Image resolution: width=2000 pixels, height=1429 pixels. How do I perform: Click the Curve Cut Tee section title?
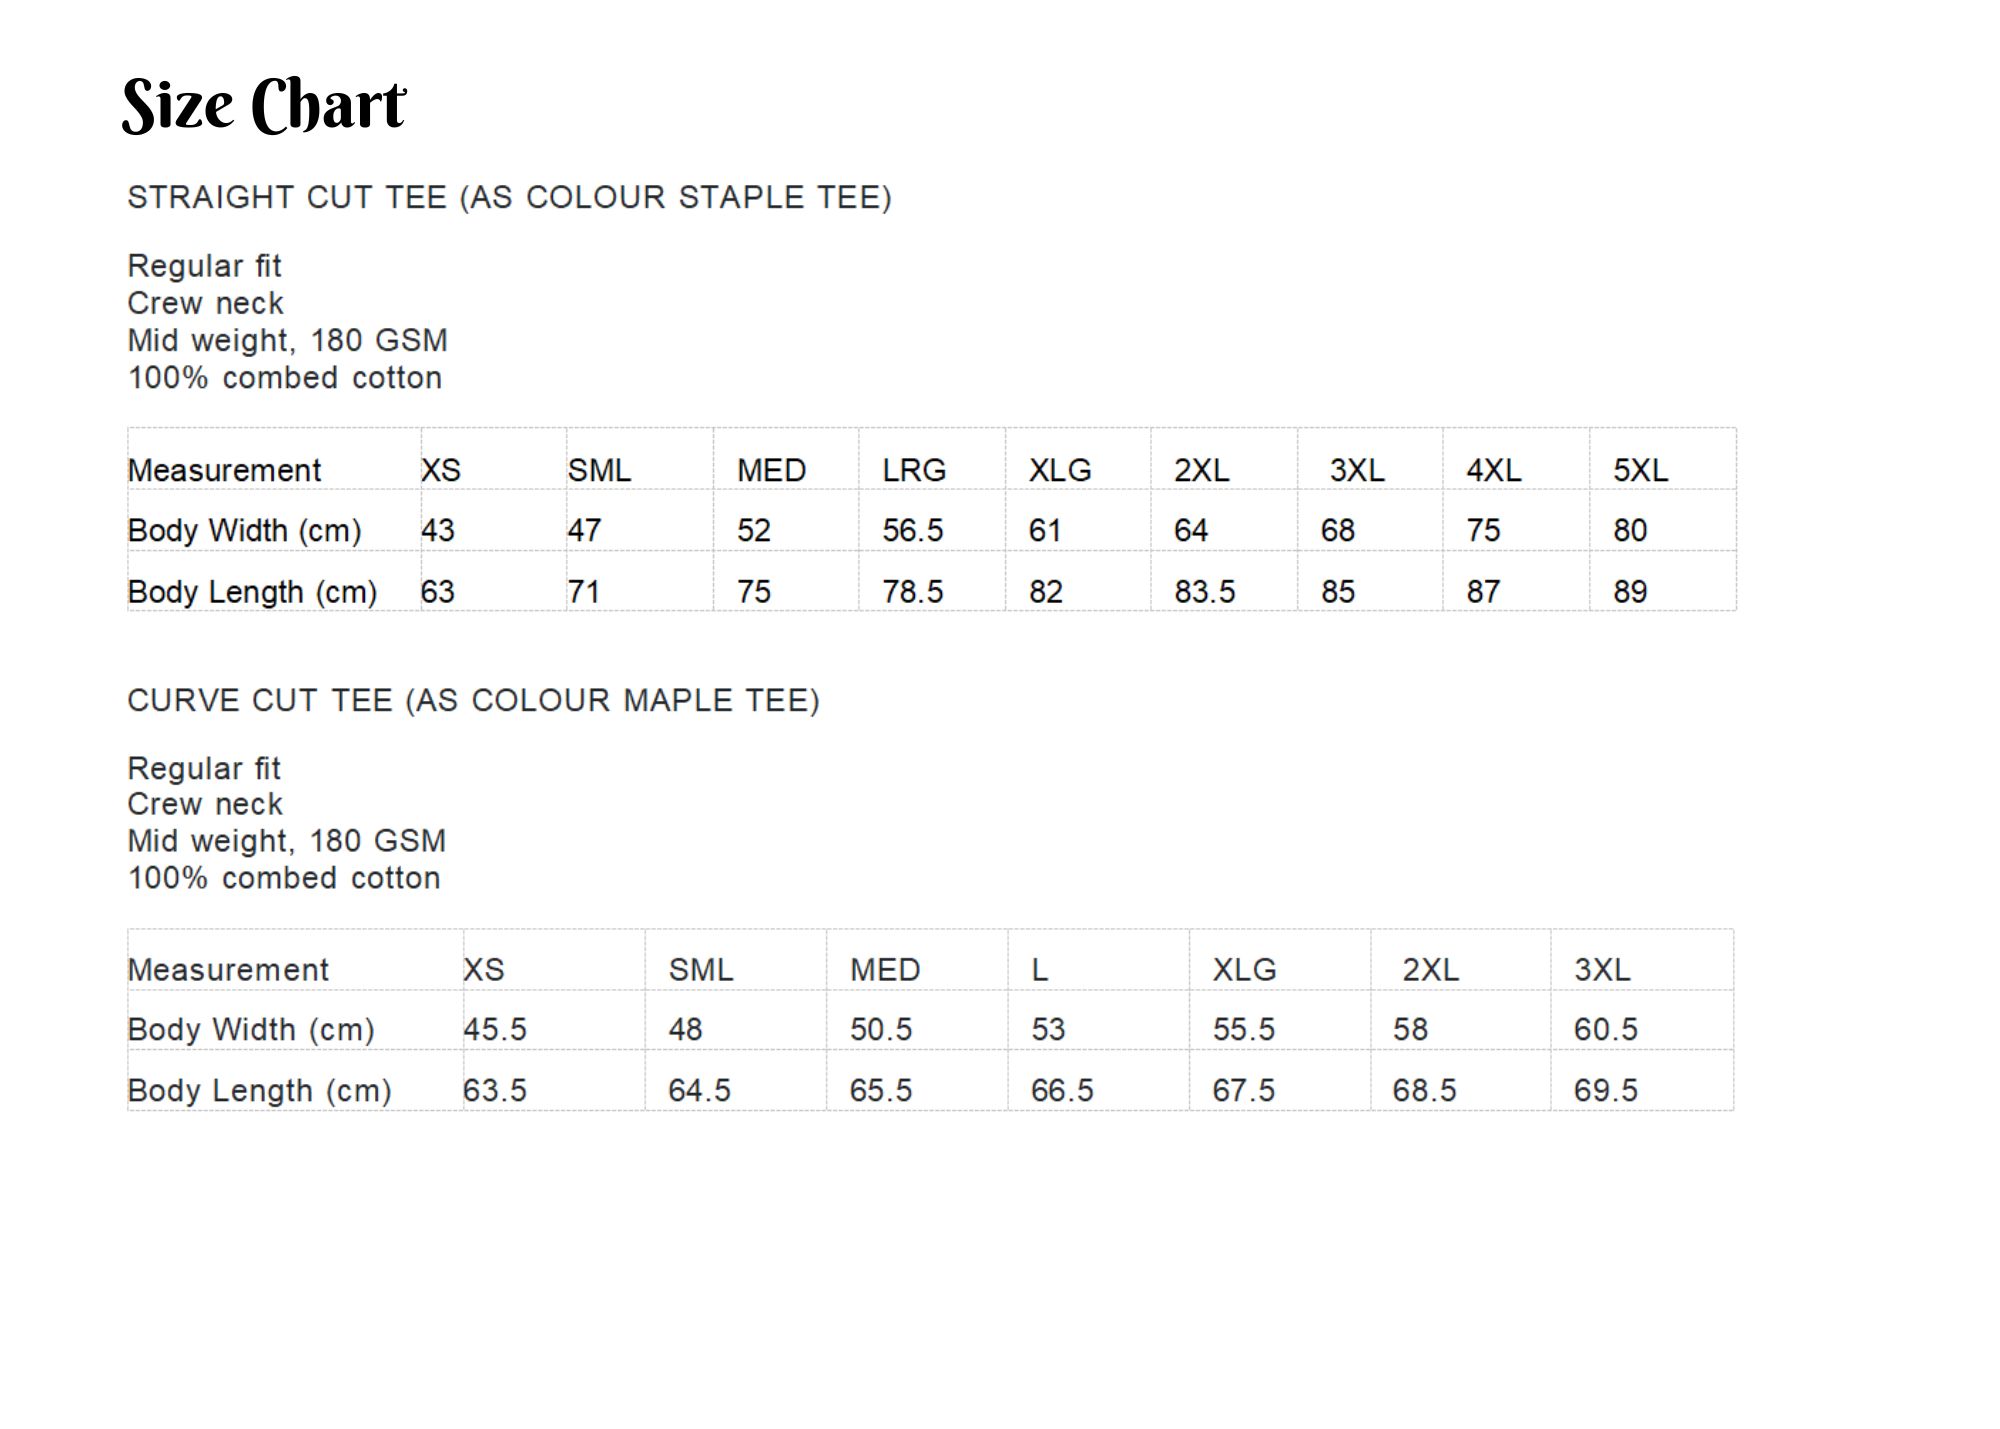pyautogui.click(x=473, y=700)
